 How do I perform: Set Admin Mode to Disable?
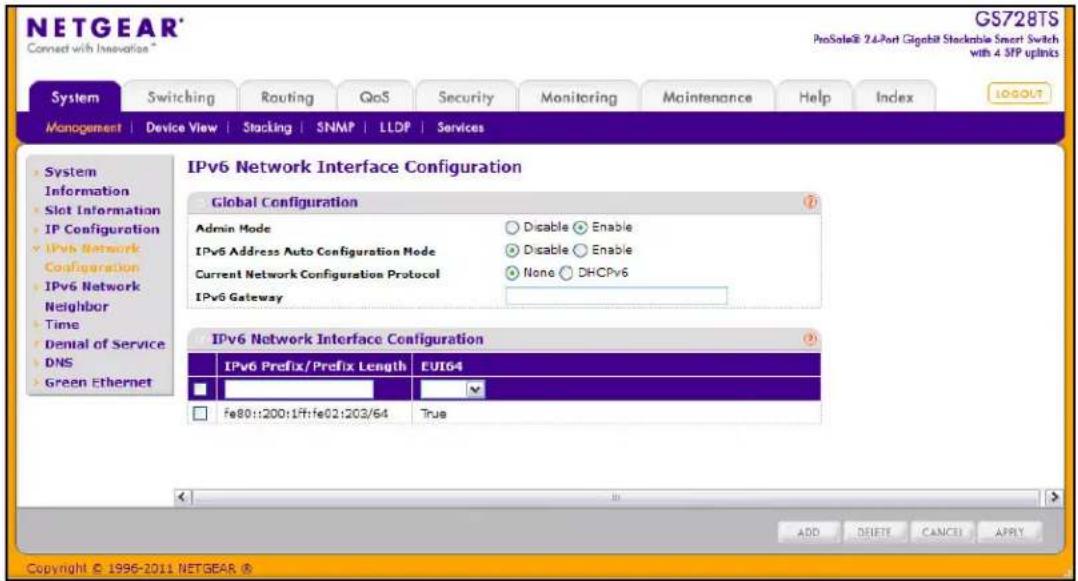point(512,228)
